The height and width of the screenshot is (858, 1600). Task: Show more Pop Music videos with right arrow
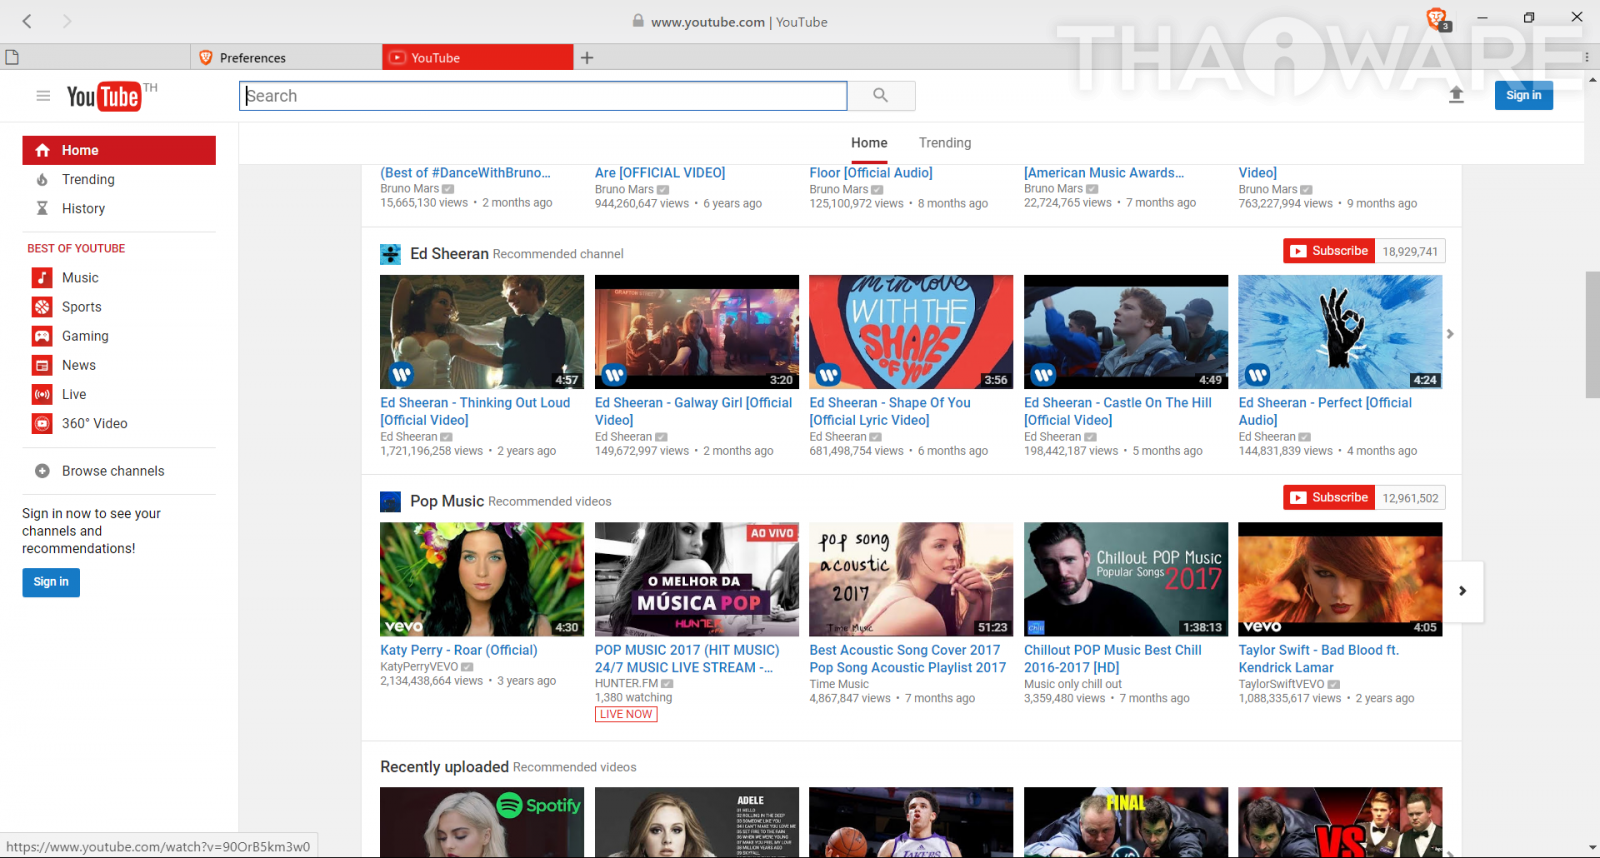coord(1463,591)
